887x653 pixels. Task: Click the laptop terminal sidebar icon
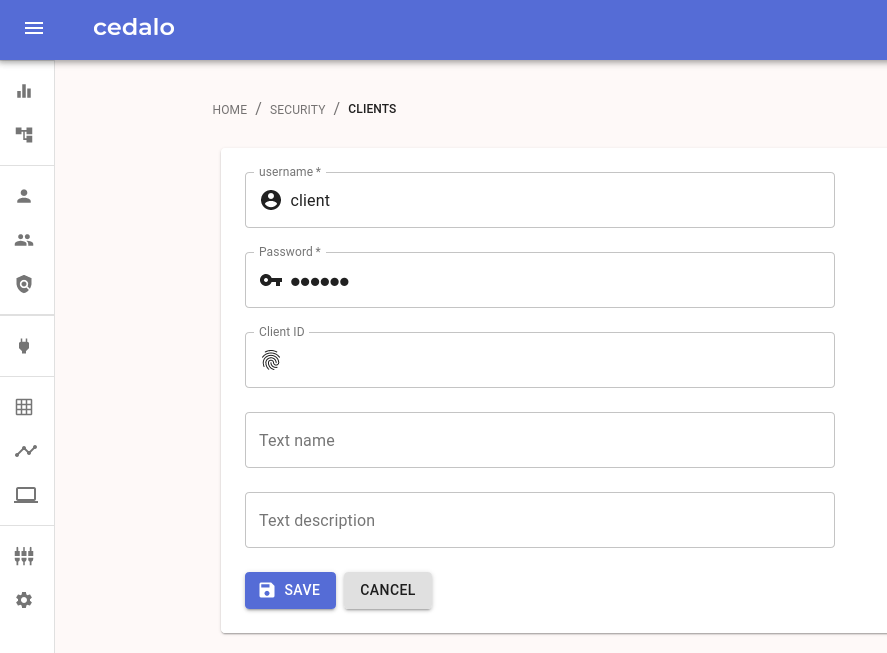(26, 495)
